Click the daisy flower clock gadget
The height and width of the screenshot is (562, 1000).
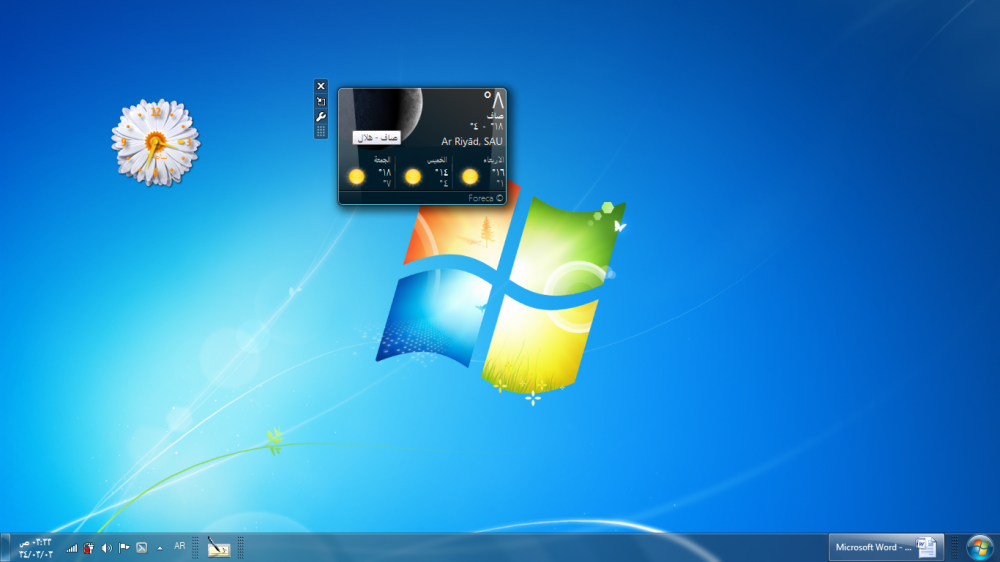[155, 142]
